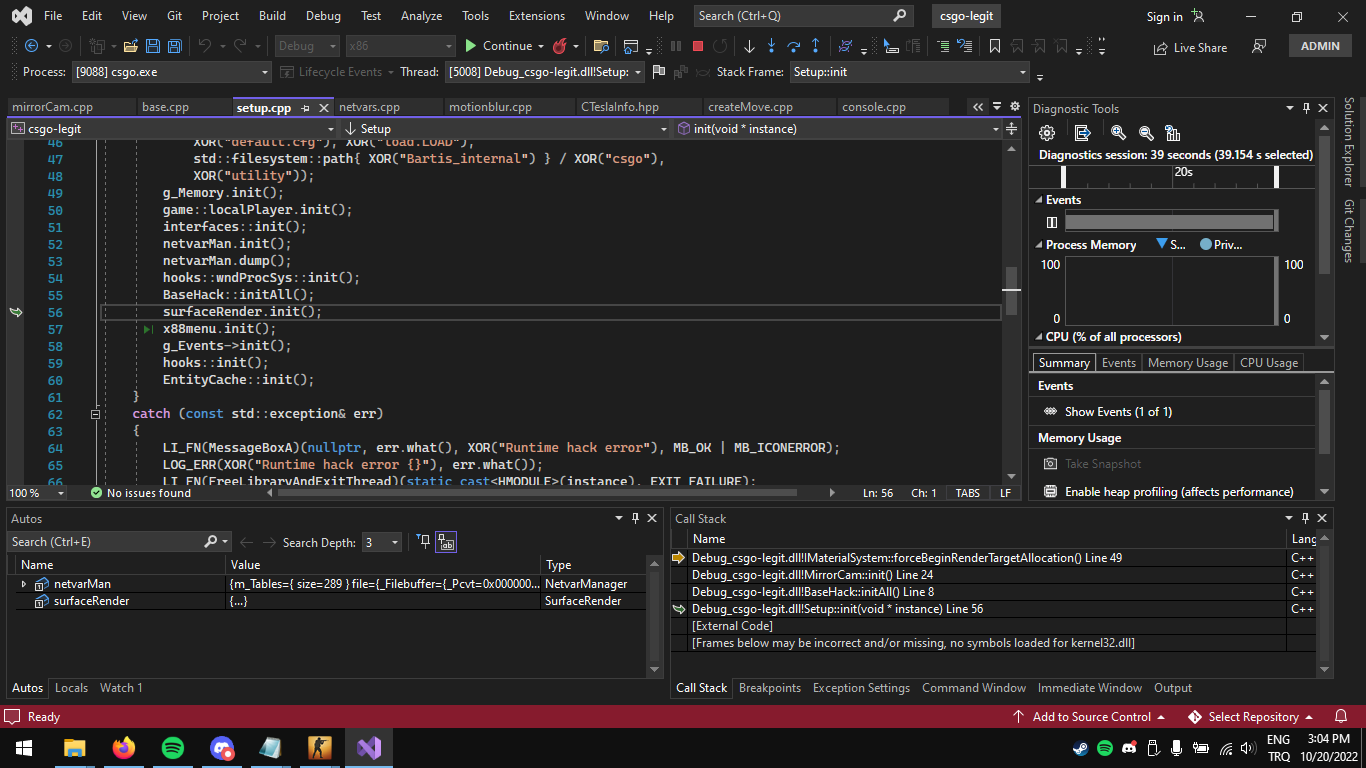The width and height of the screenshot is (1366, 768).
Task: Click the Save All files icon
Action: pos(174,46)
